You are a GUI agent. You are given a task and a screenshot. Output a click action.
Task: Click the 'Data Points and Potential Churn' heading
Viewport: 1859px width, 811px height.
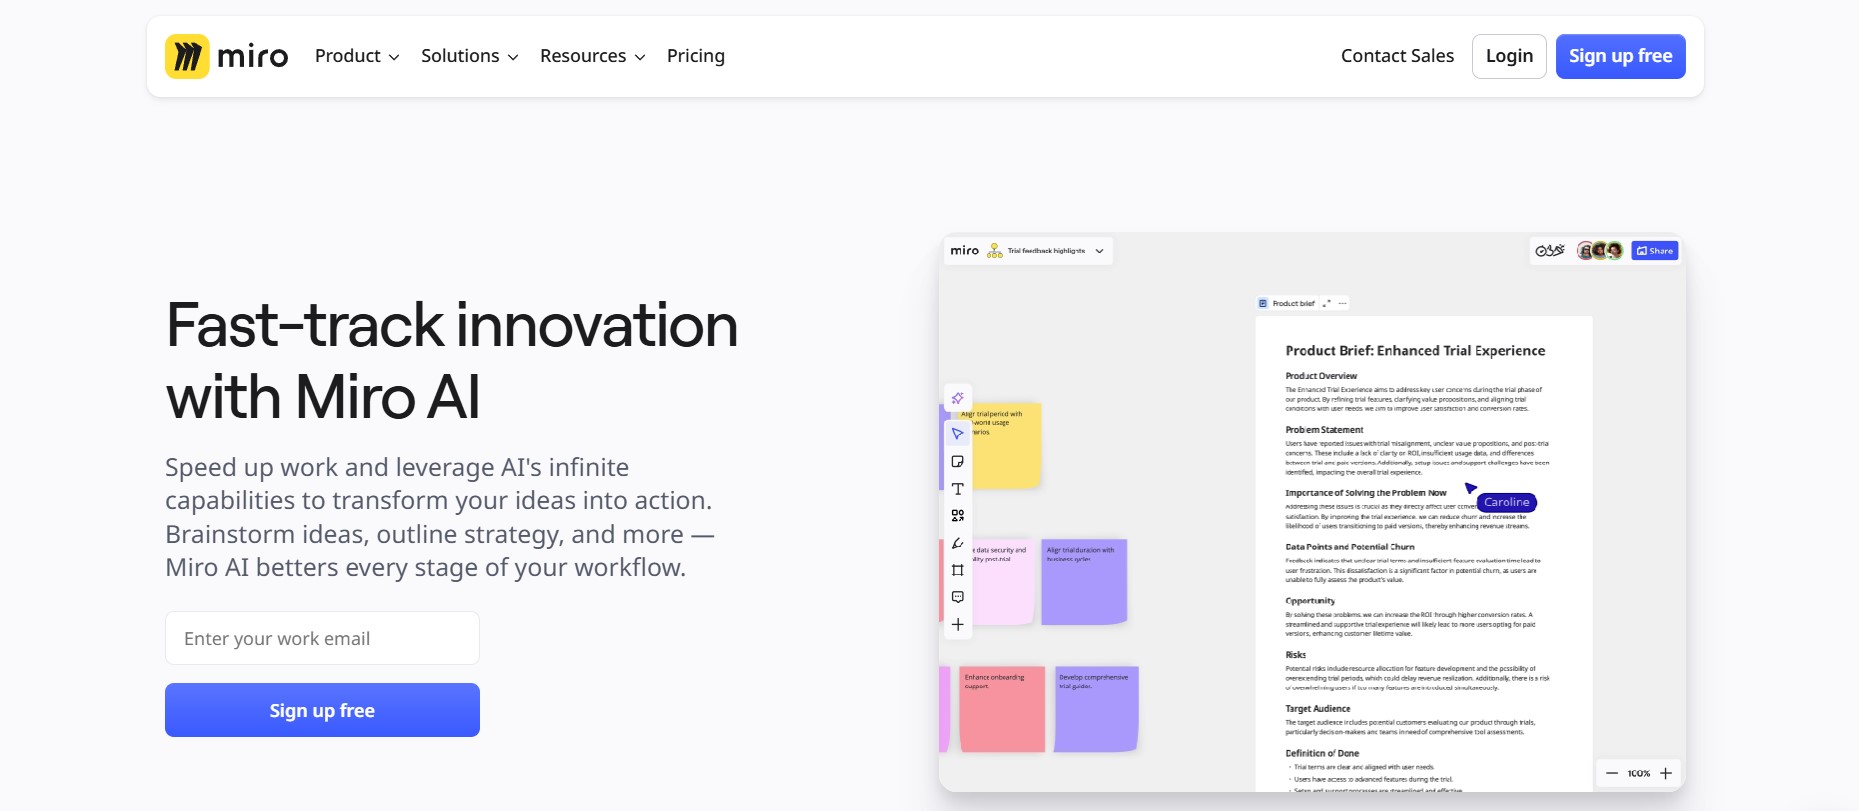1350,547
